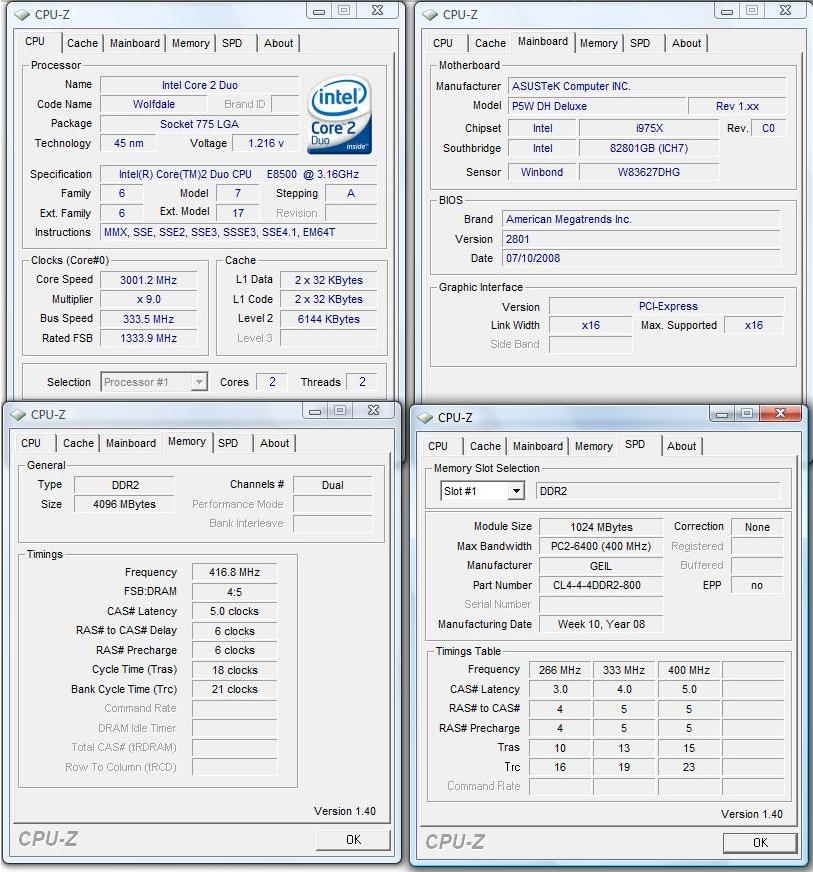This screenshot has height=872, width=813.
Task: Click the P5W DH Deluxe model field
Action: pos(597,106)
